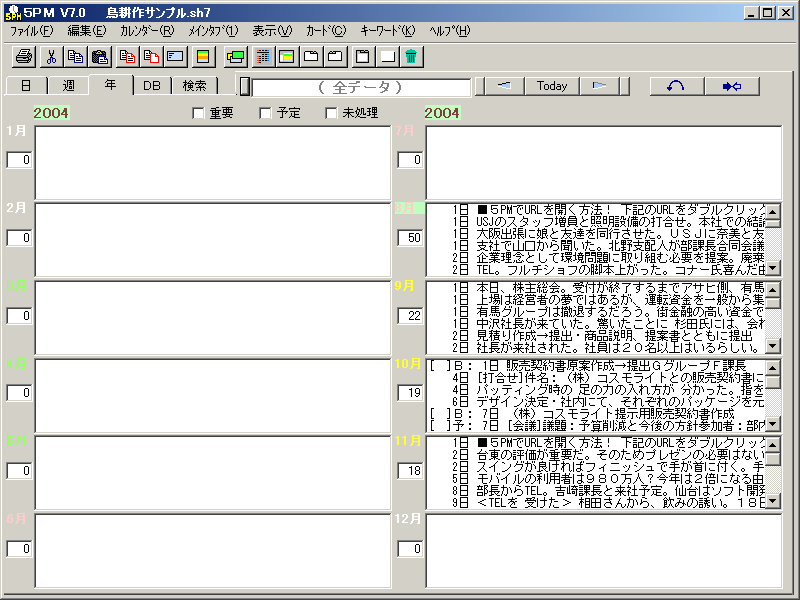Click the teal trash can icon
800x600 pixels.
(x=411, y=57)
